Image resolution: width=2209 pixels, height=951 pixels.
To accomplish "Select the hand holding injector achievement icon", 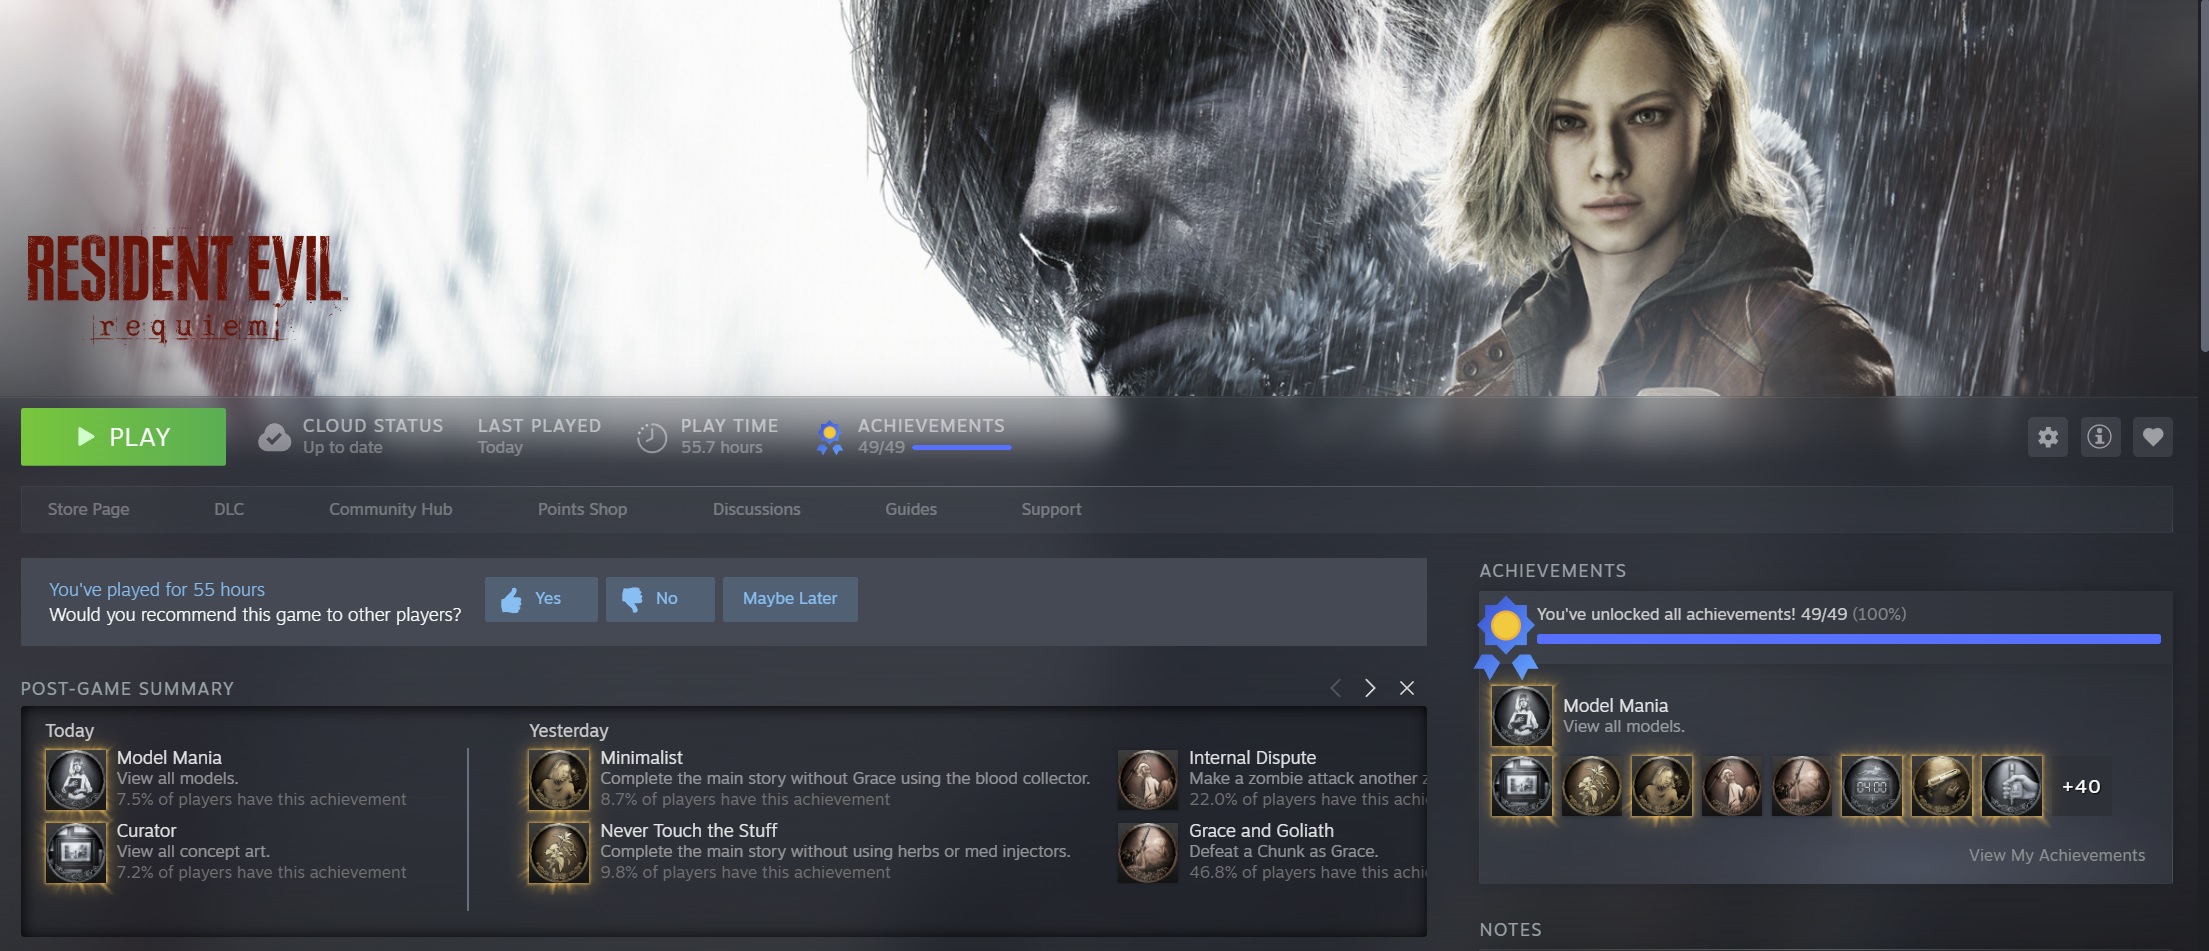I will click(2012, 786).
